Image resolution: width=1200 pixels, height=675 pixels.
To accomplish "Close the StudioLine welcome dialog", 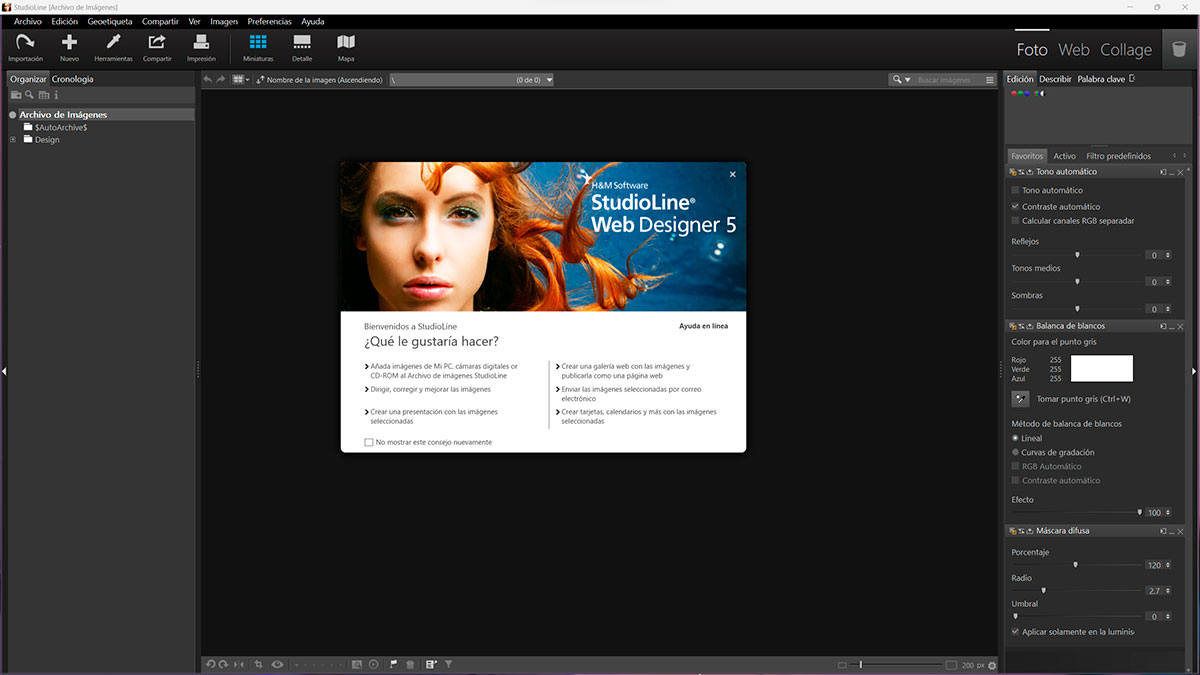I will [x=732, y=174].
